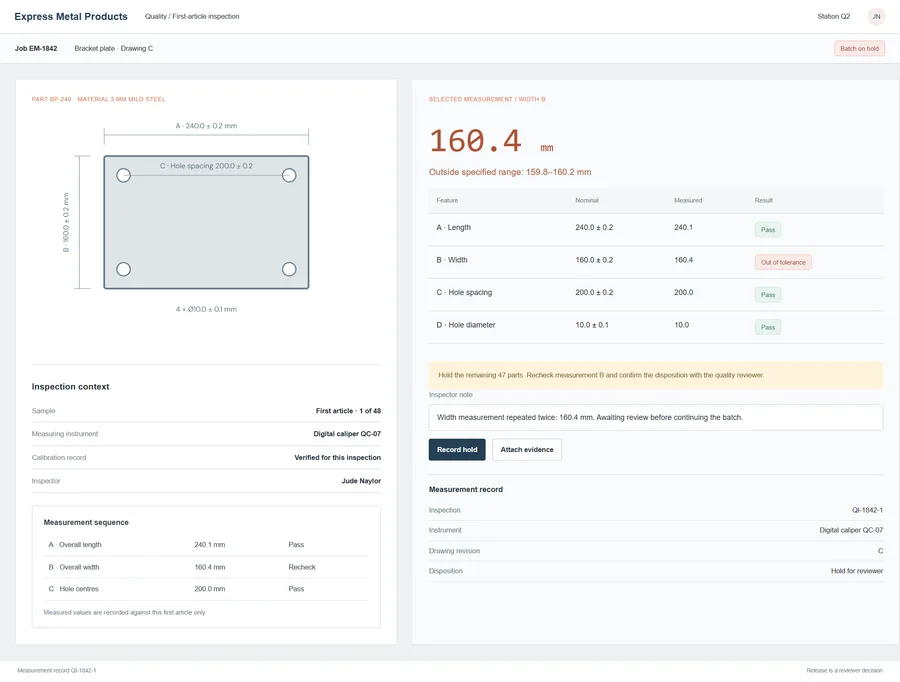
Task: Click the Out of tolerance badge
Action: point(783,262)
